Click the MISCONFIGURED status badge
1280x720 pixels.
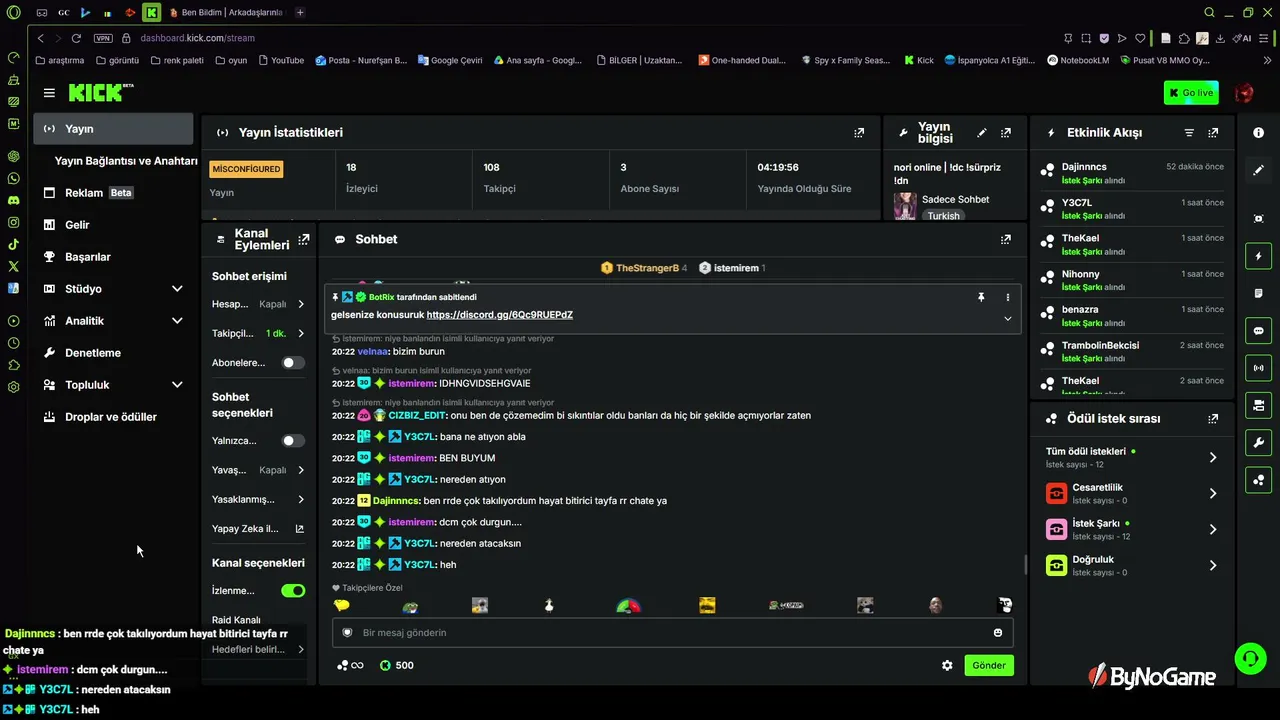pos(246,169)
